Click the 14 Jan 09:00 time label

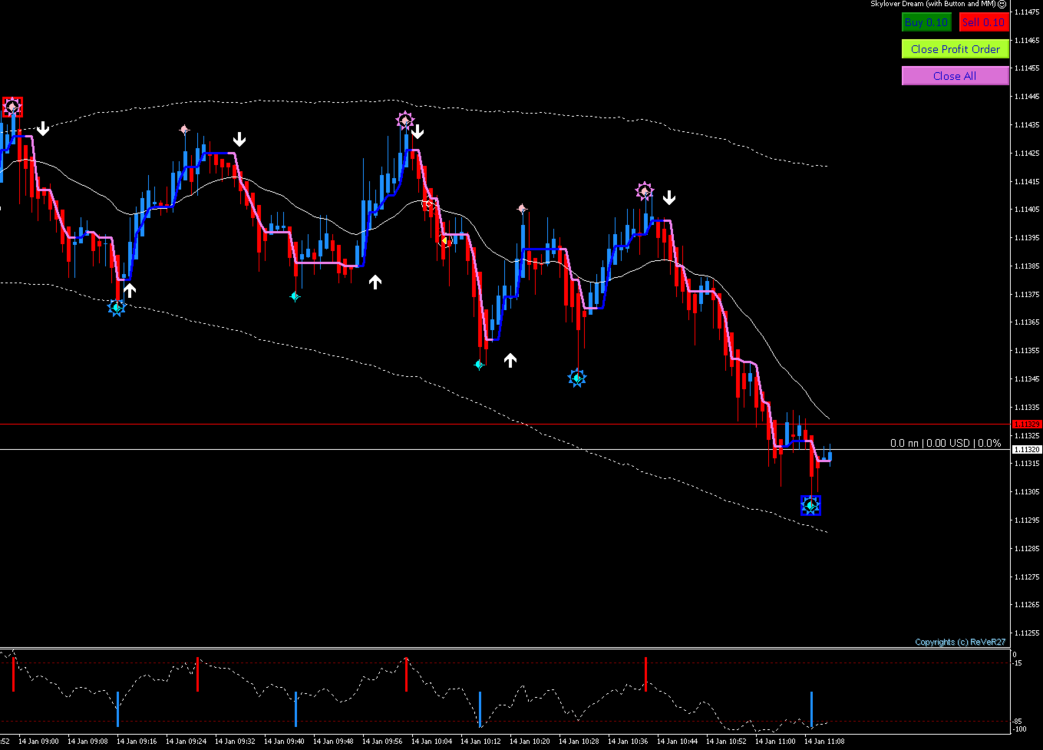39,741
